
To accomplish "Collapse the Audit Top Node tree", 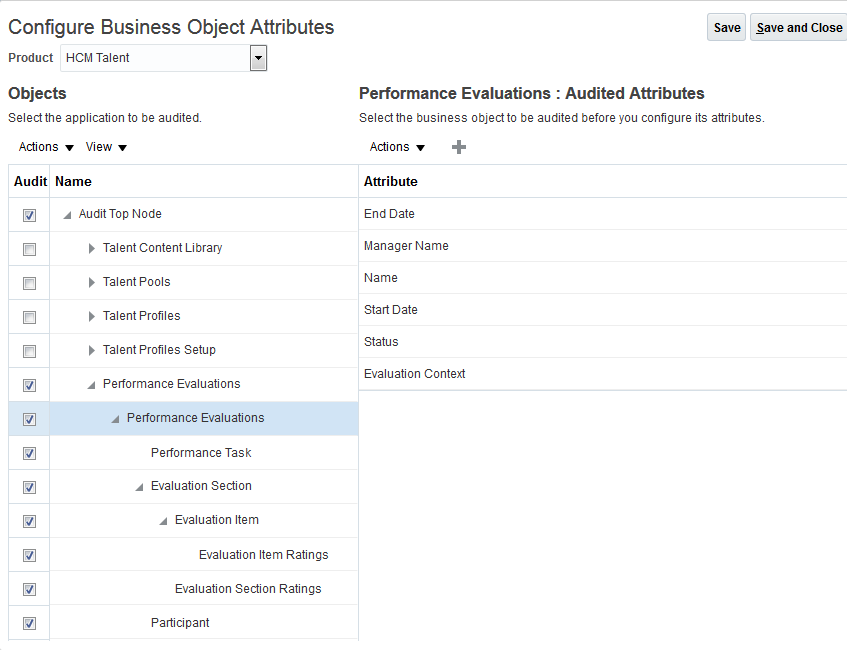I will 68,214.
